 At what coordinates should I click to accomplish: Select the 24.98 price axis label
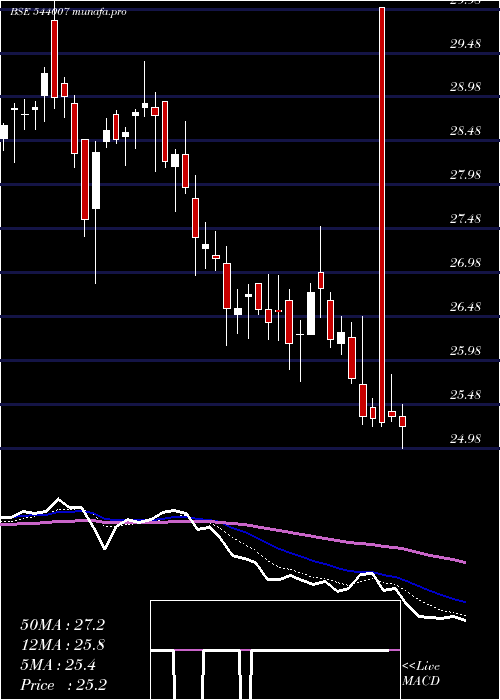click(465, 438)
